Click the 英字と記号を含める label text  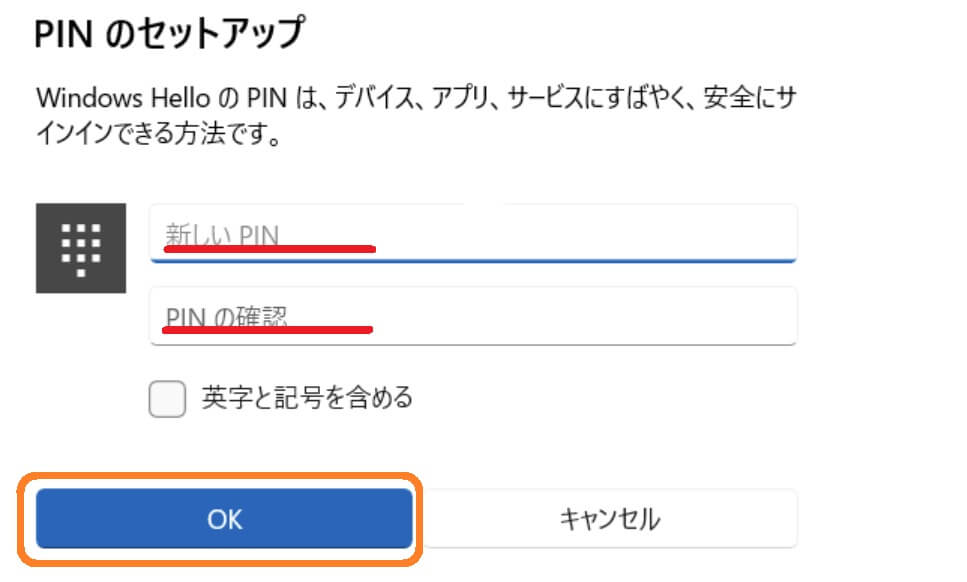[x=307, y=398]
